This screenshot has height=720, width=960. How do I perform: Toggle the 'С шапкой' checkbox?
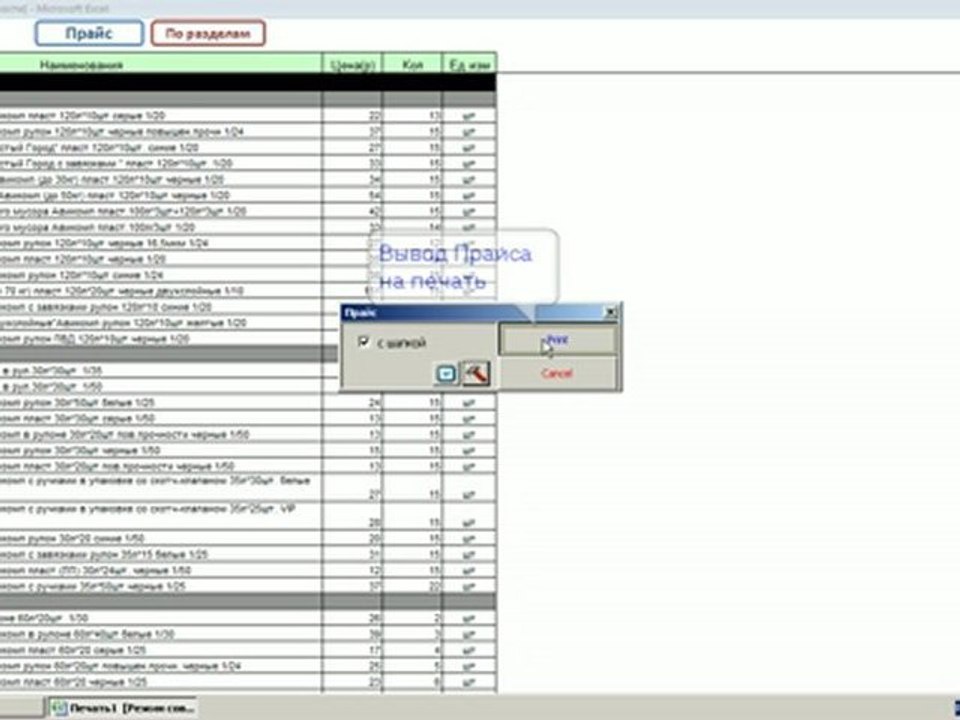[x=364, y=342]
